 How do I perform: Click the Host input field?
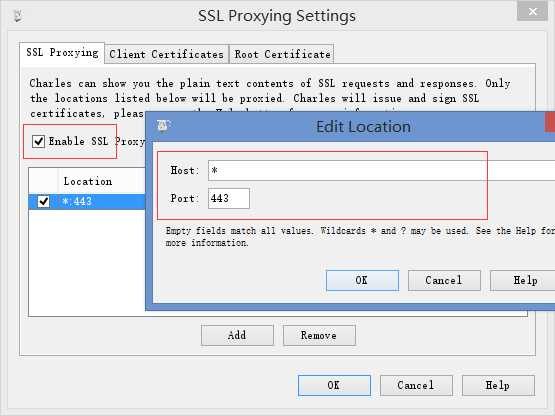[x=382, y=170]
